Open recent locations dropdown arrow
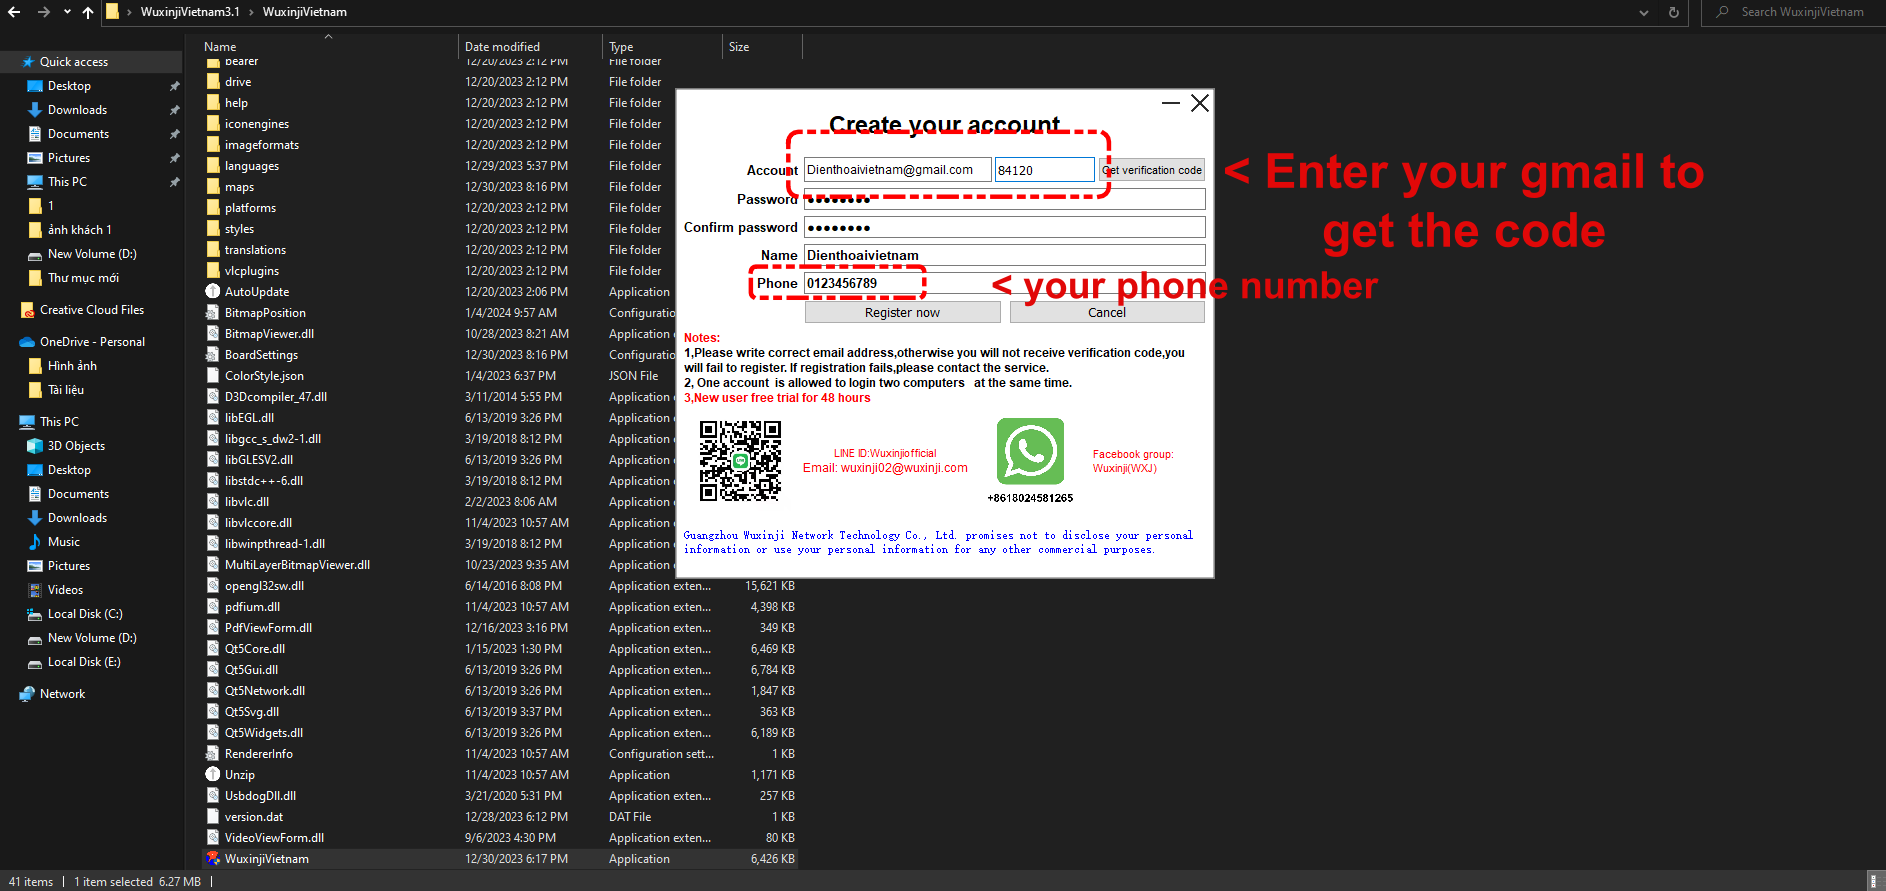The image size is (1886, 891). click(x=67, y=12)
